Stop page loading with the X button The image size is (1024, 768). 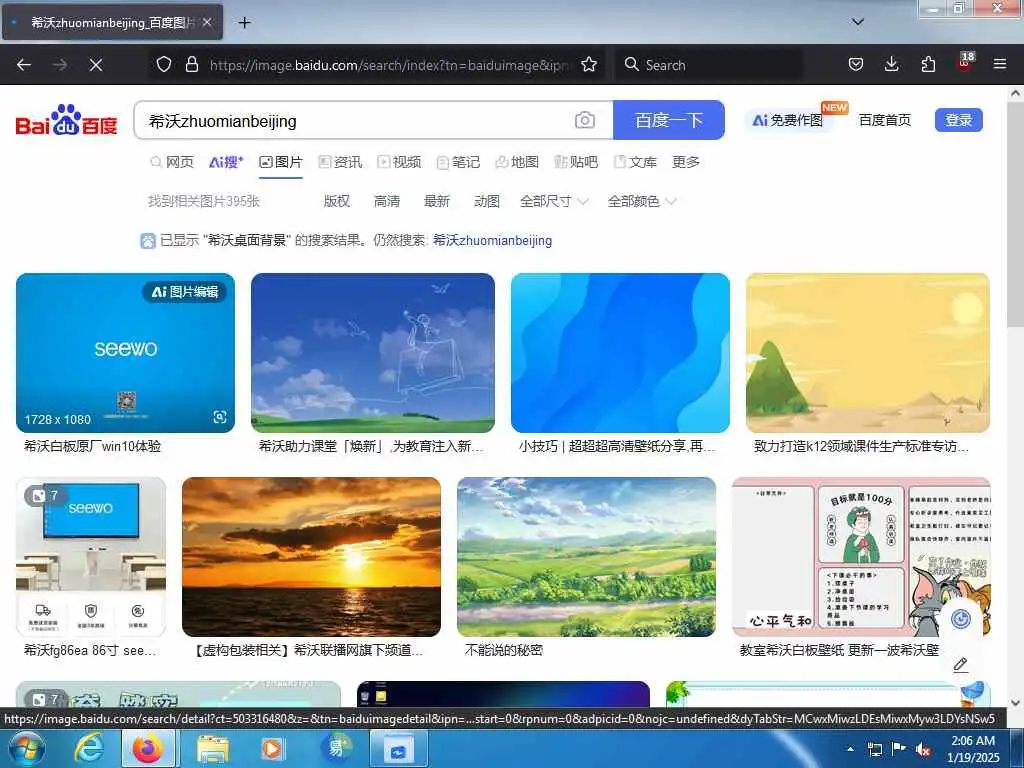pyautogui.click(x=96, y=65)
